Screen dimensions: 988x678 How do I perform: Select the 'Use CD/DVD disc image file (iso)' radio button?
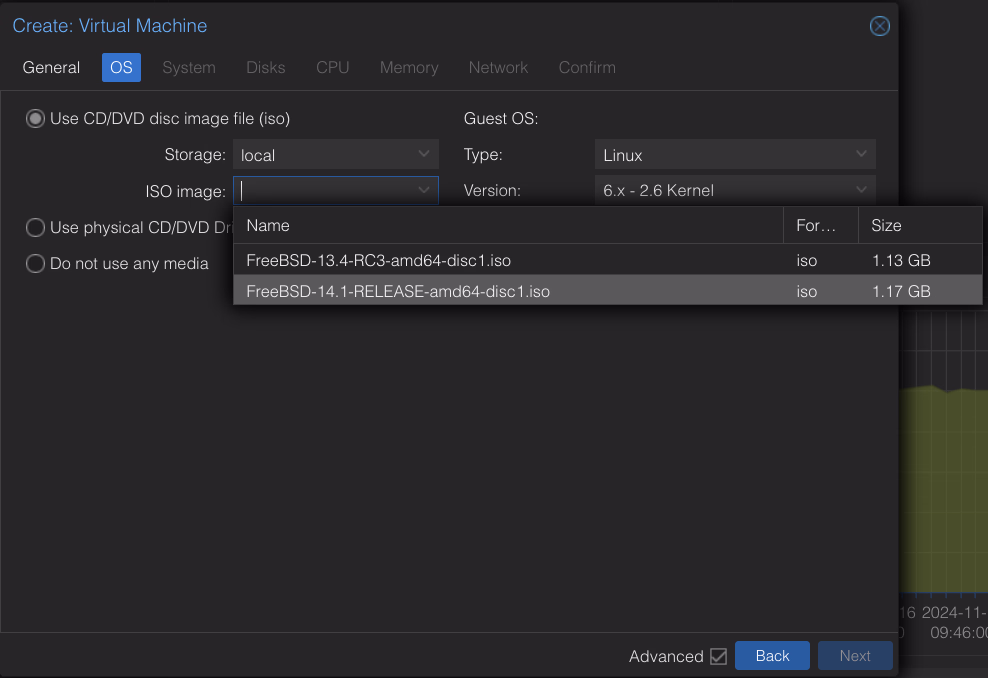coord(35,118)
